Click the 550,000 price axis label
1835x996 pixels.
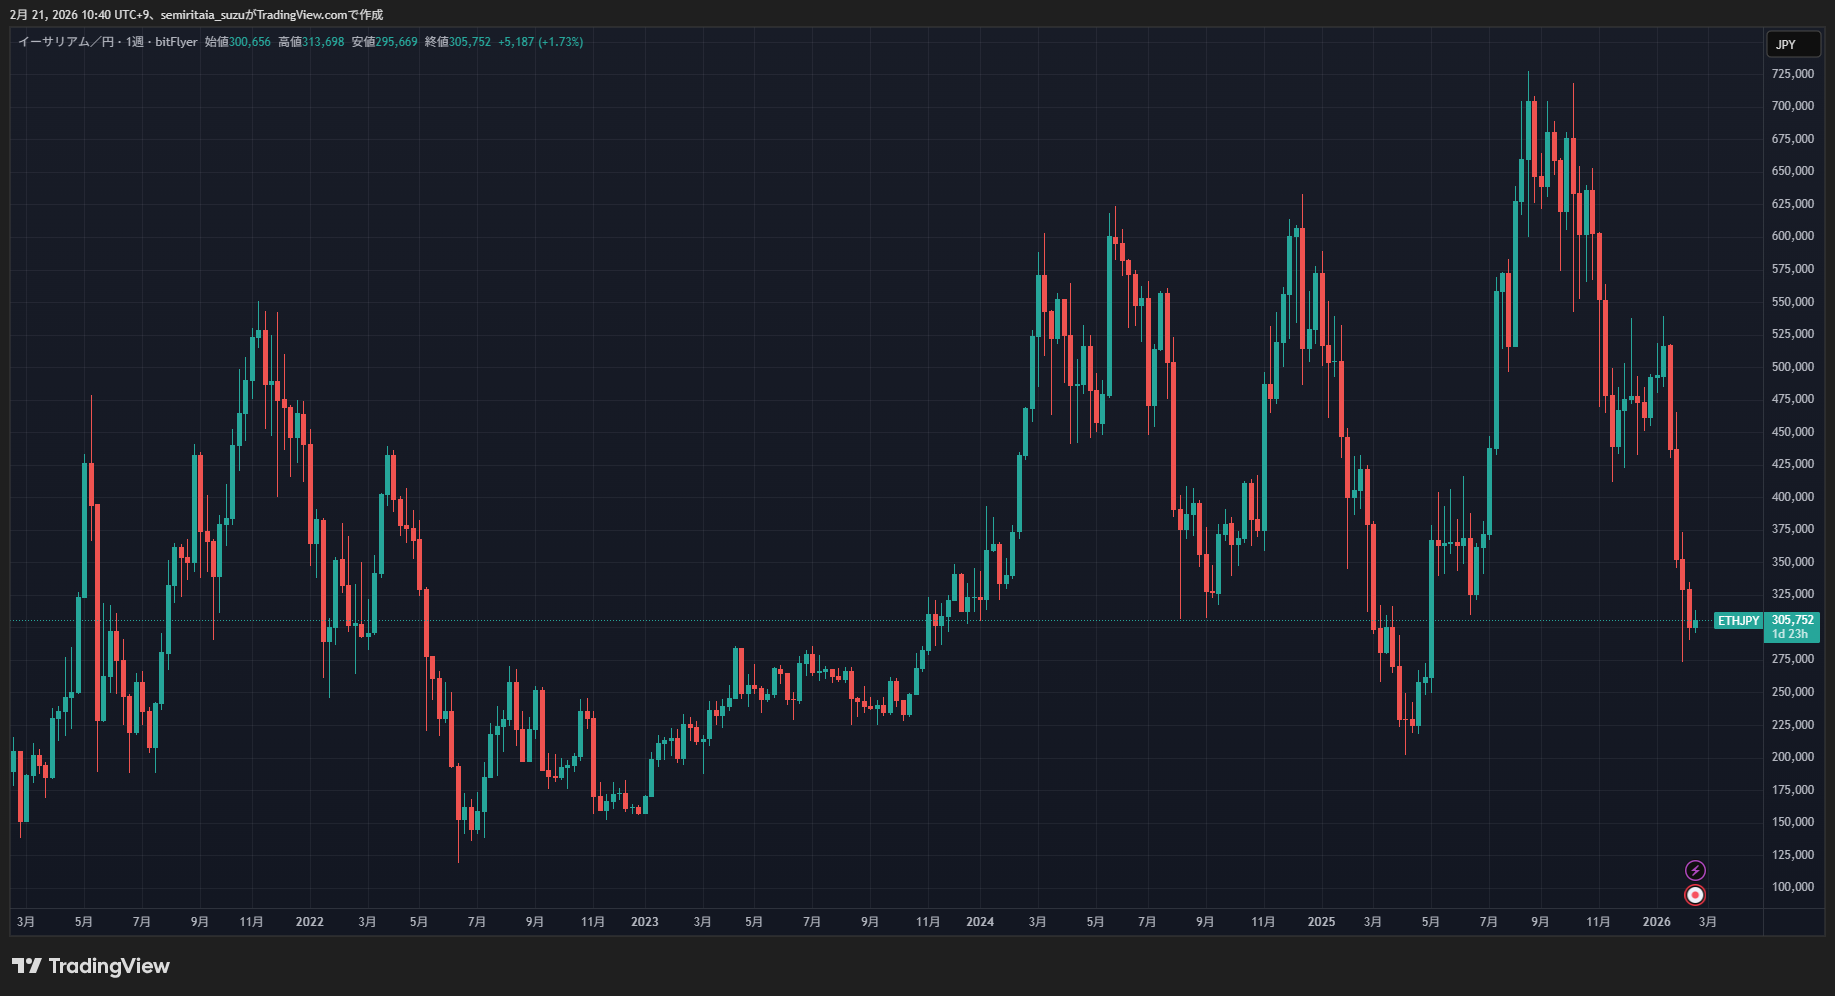[x=1793, y=302]
